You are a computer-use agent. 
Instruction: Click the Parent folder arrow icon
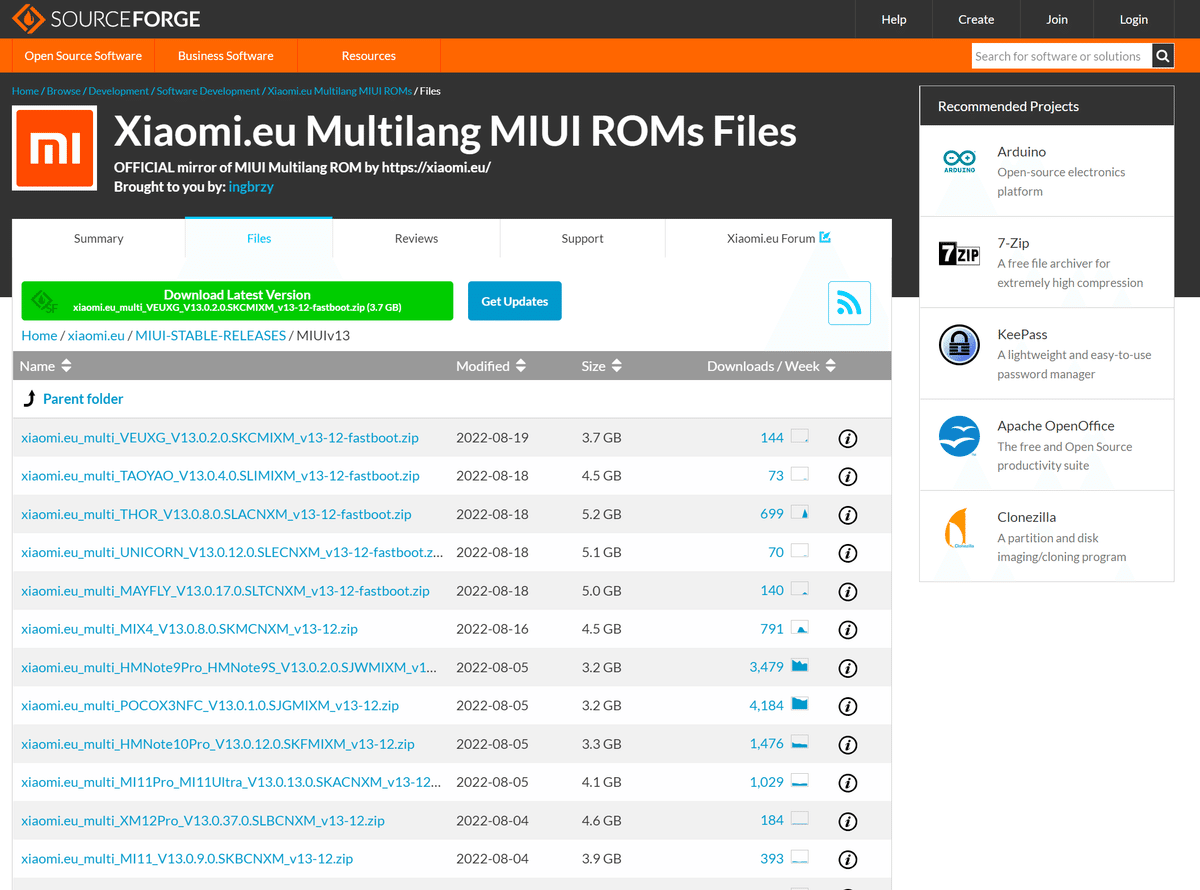[29, 399]
